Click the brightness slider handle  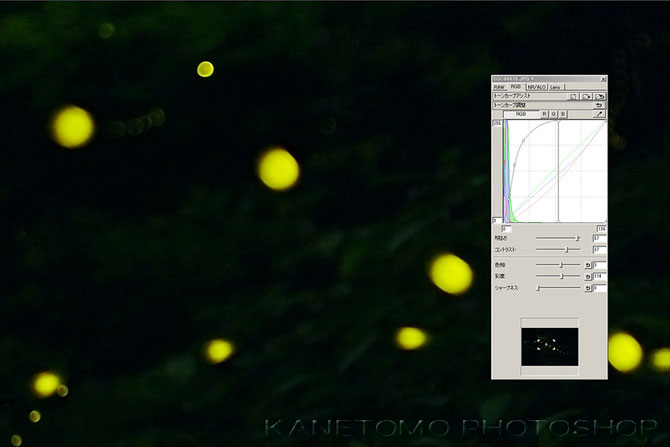click(578, 238)
